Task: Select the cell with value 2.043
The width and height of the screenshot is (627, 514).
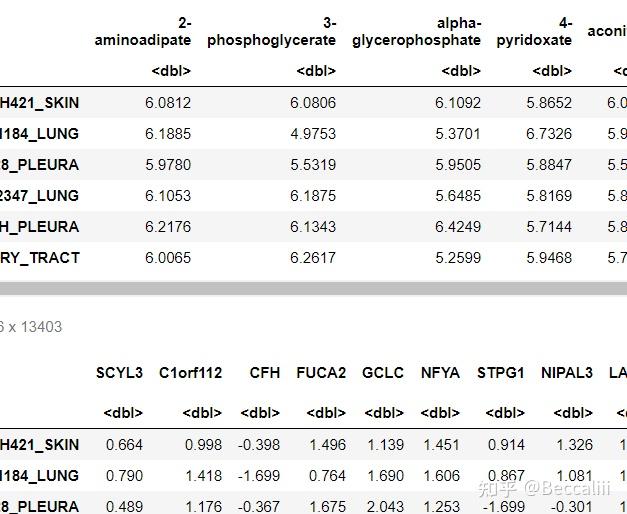Action: click(x=385, y=507)
